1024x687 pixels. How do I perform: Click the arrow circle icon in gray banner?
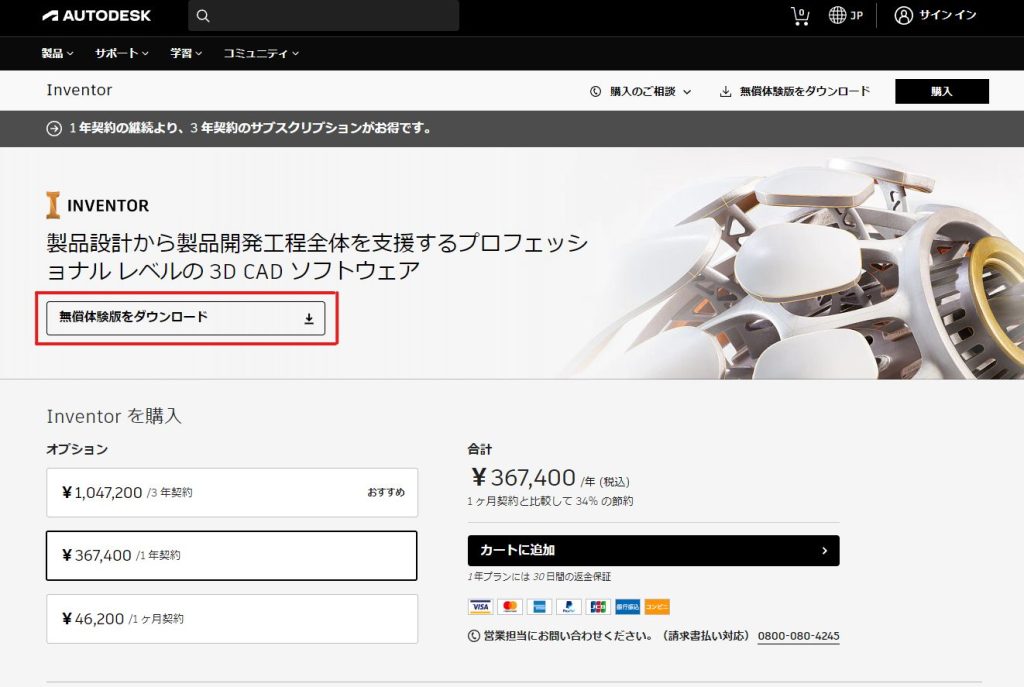point(54,129)
